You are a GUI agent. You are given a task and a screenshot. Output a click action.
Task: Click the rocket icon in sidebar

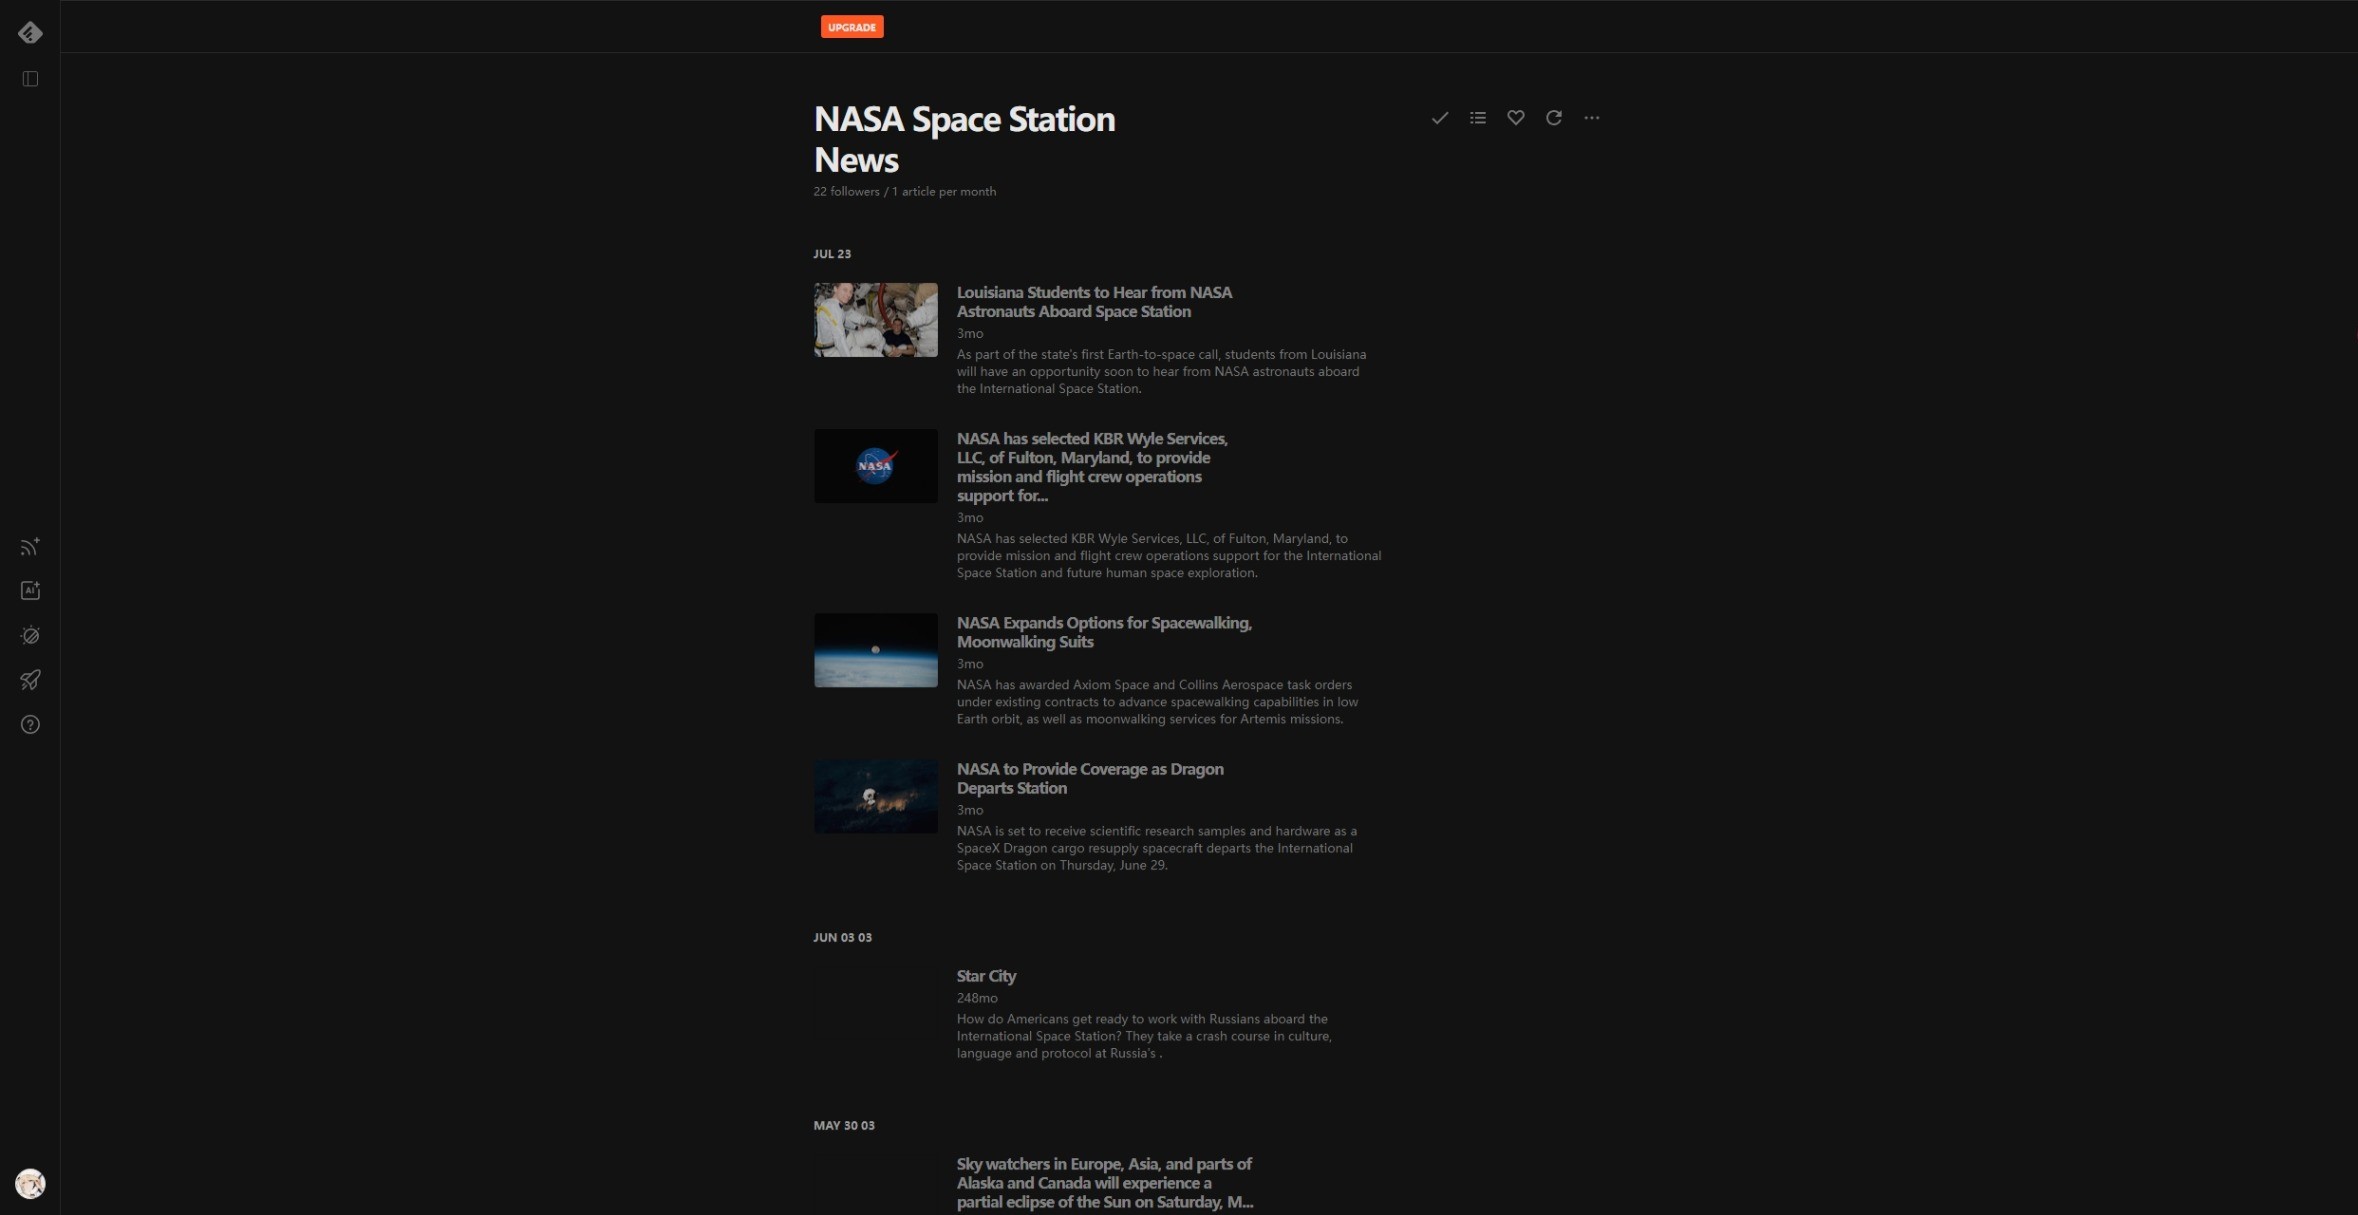click(30, 680)
